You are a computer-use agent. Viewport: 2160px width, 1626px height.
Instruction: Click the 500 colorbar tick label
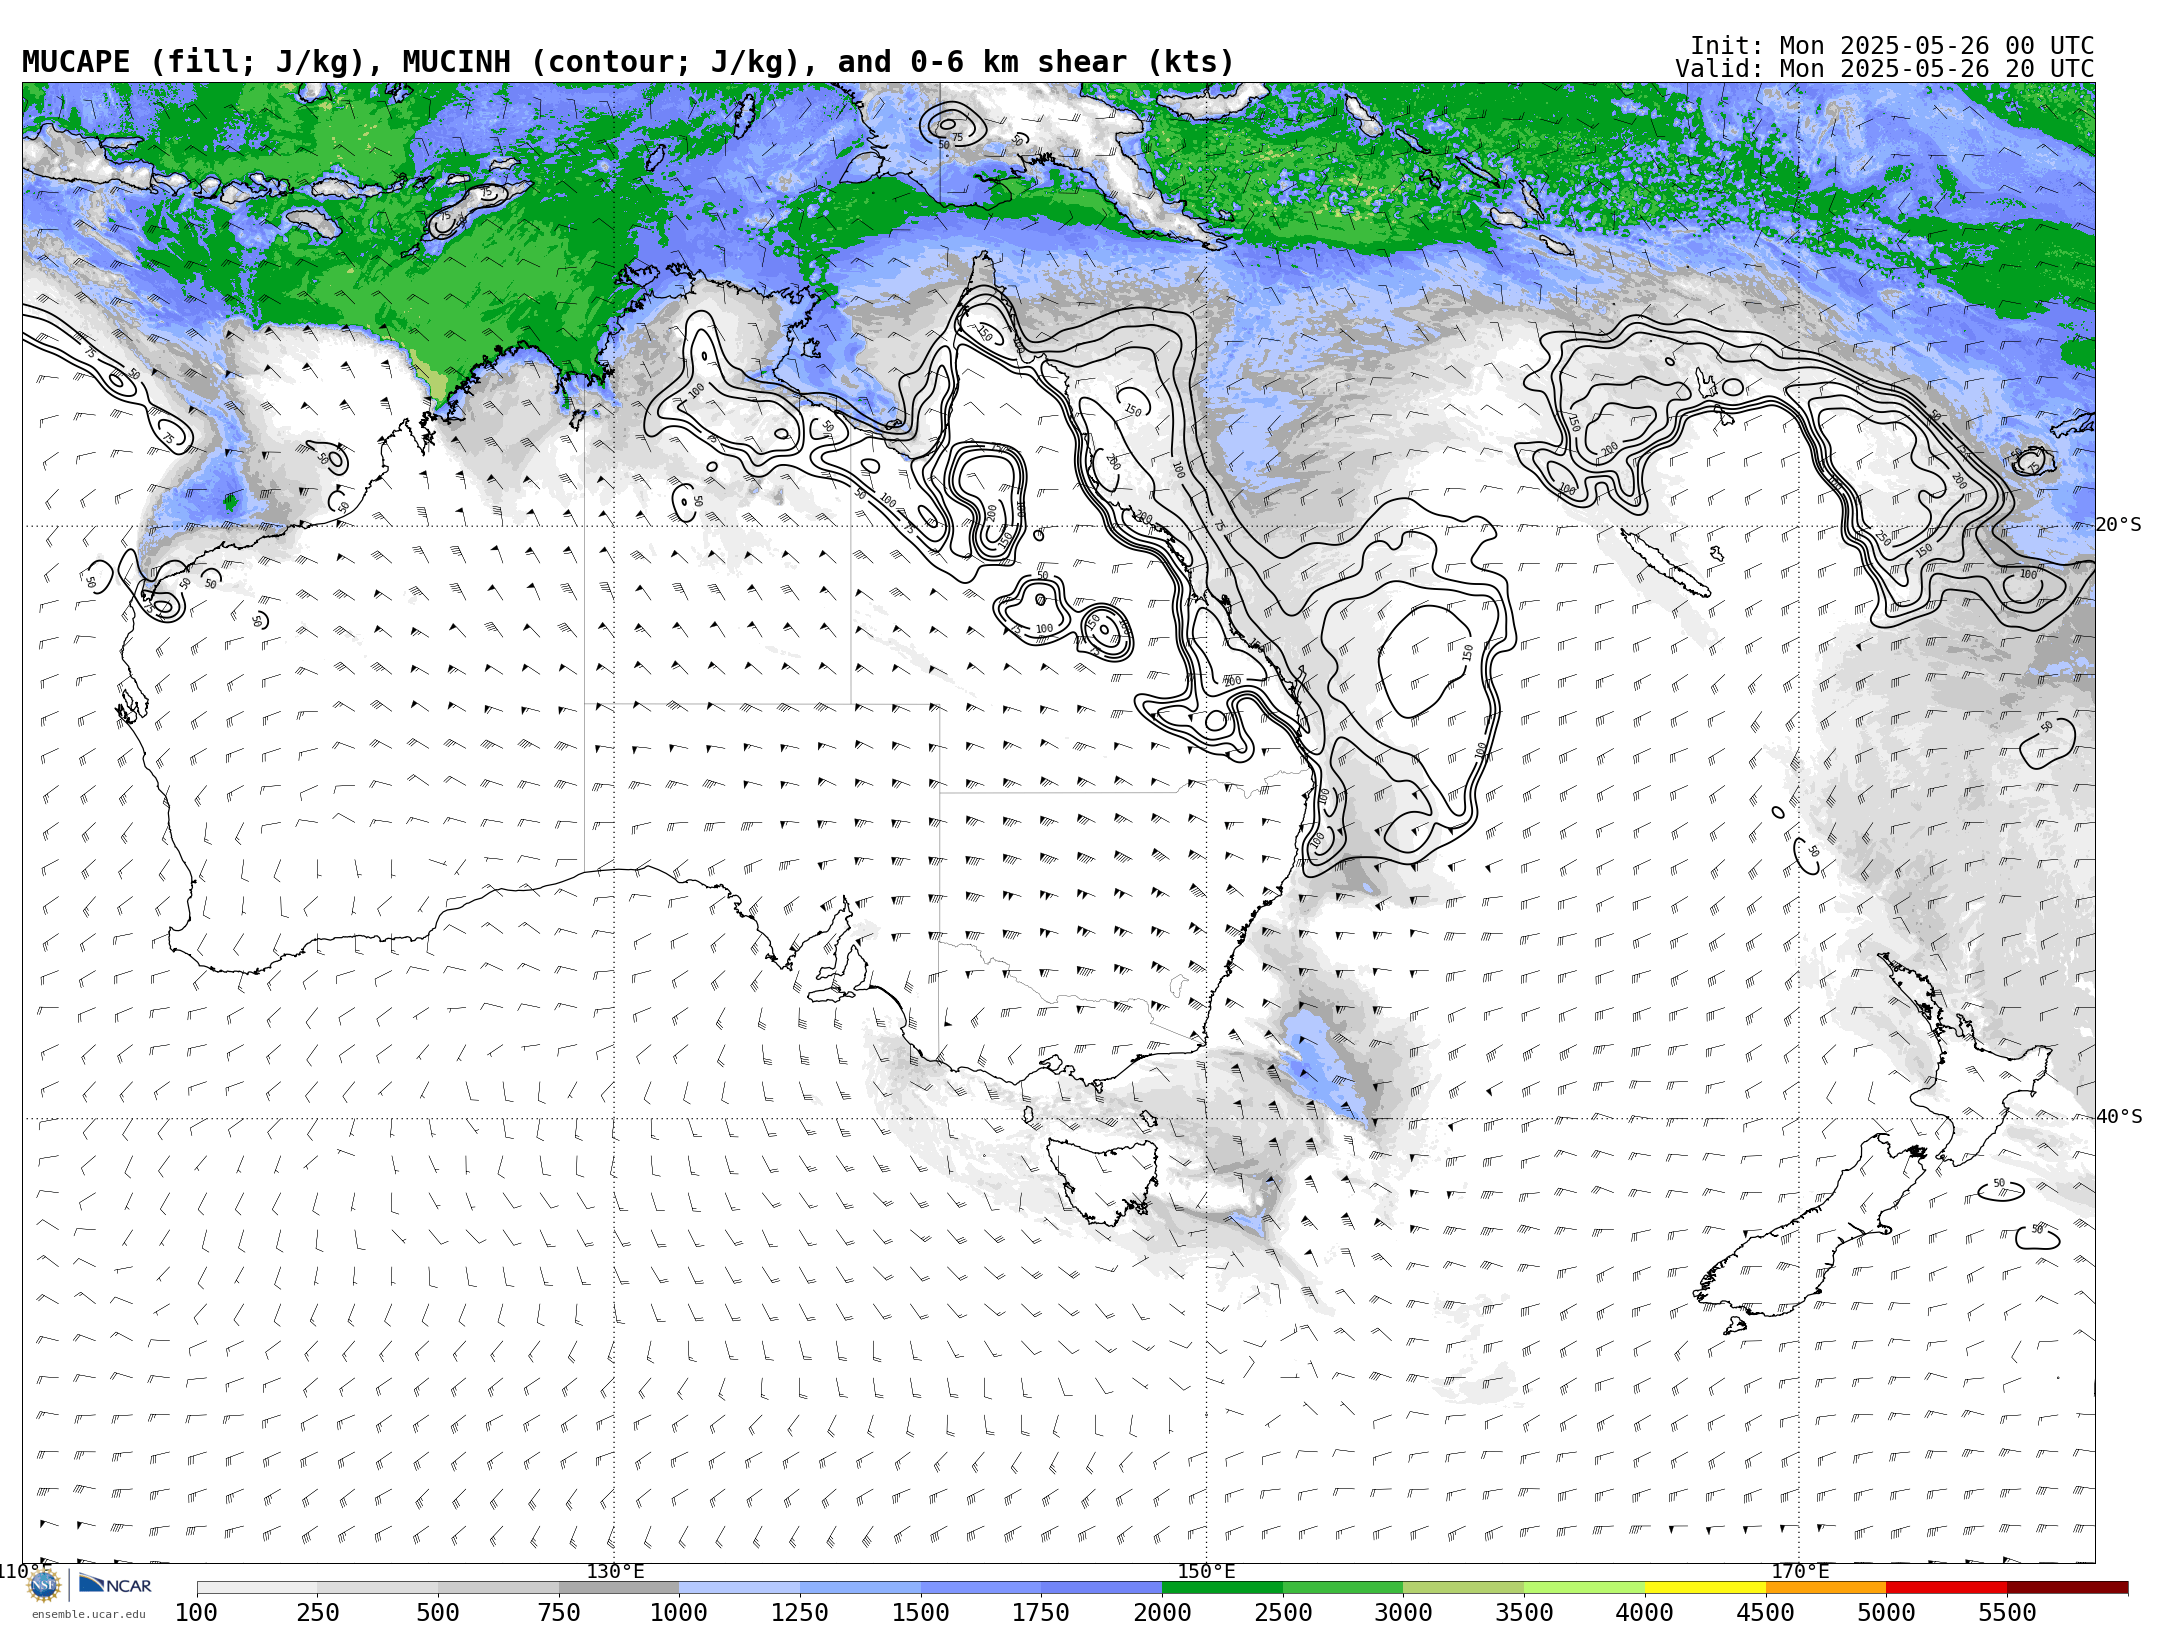(x=438, y=1613)
